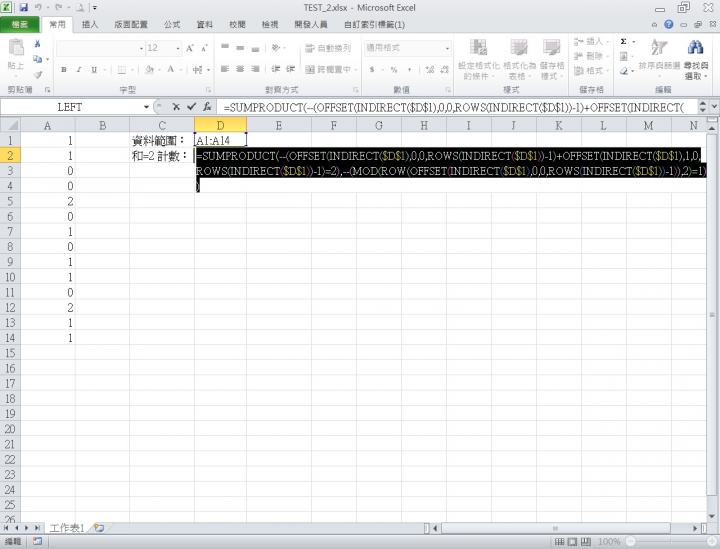
Task: Click the Format Painter brush icon
Action: (38, 74)
